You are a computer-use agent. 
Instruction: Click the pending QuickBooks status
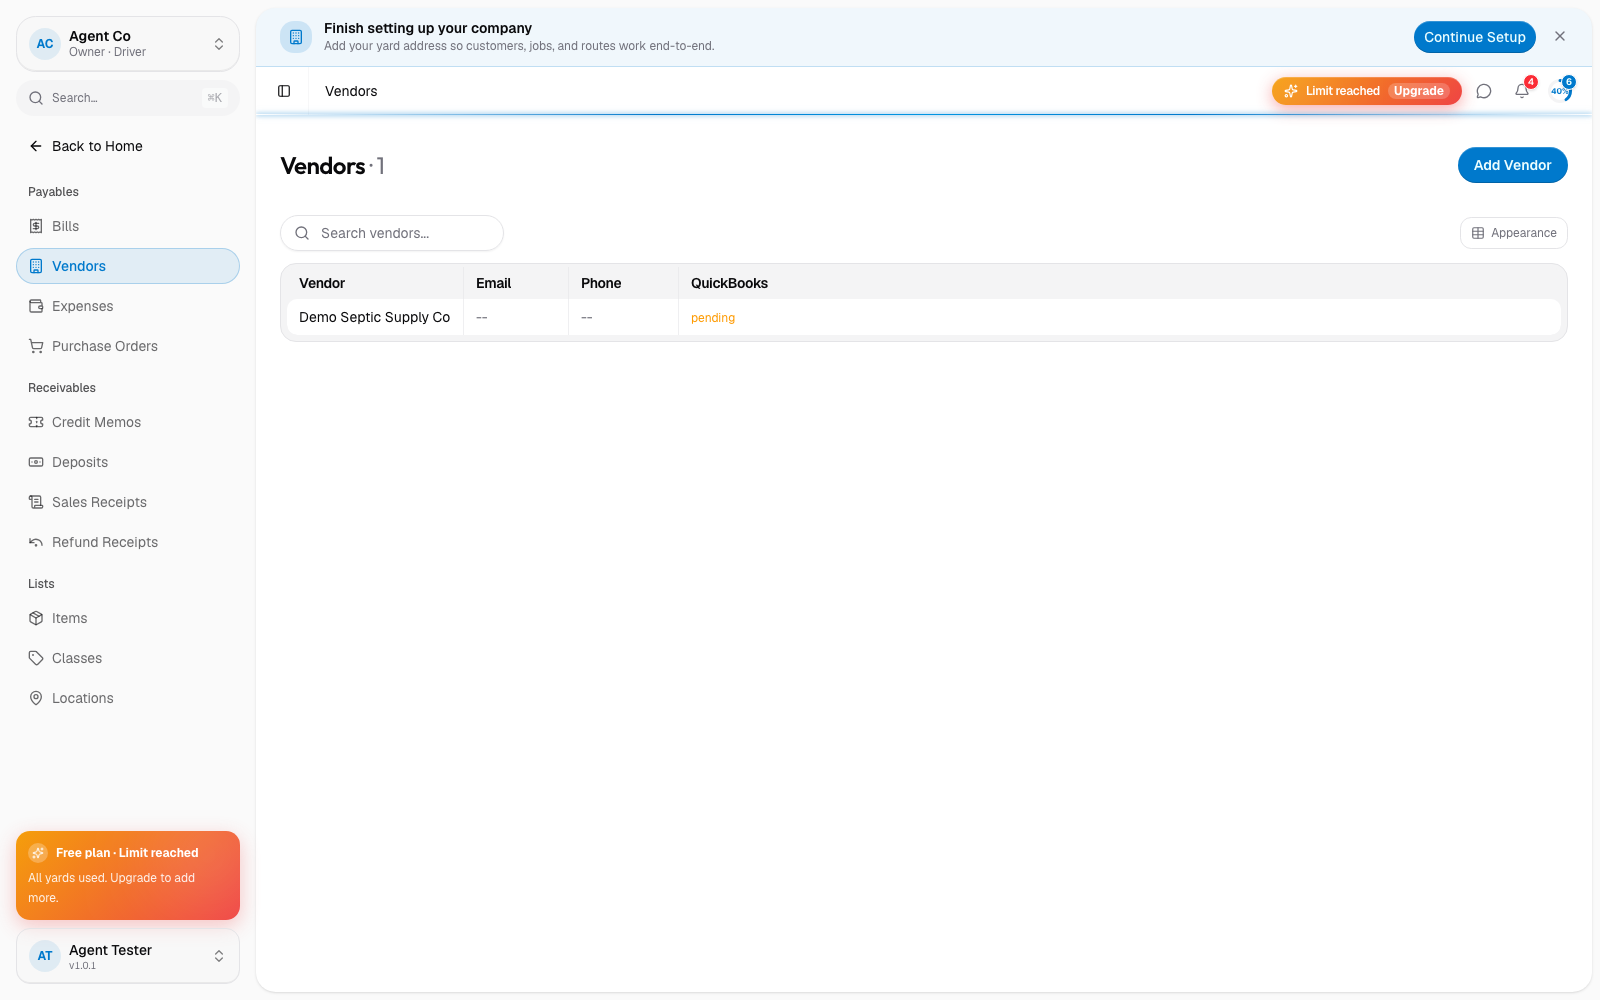713,318
